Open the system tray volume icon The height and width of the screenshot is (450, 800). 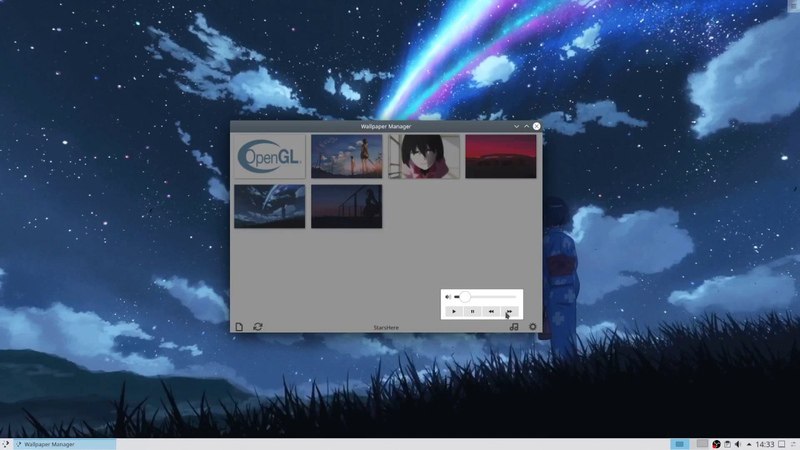pyautogui.click(x=738, y=444)
